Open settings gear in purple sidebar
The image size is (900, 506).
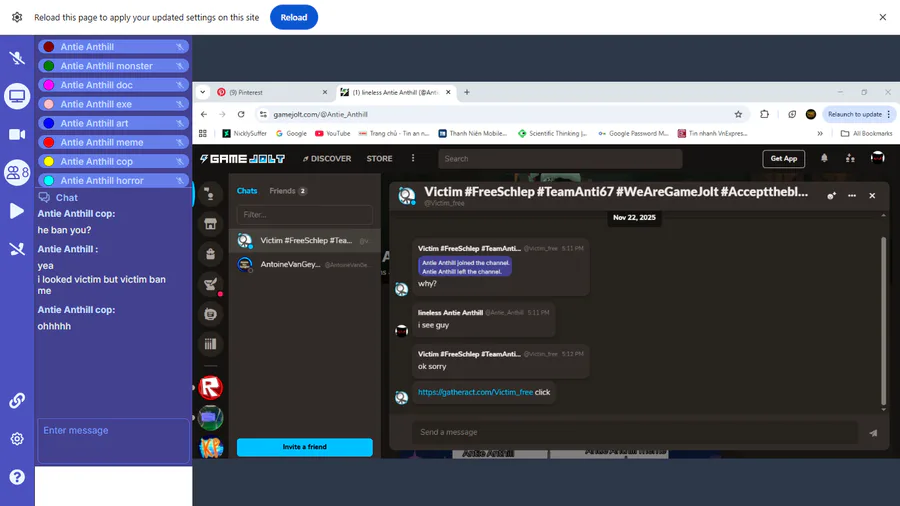tap(17, 439)
